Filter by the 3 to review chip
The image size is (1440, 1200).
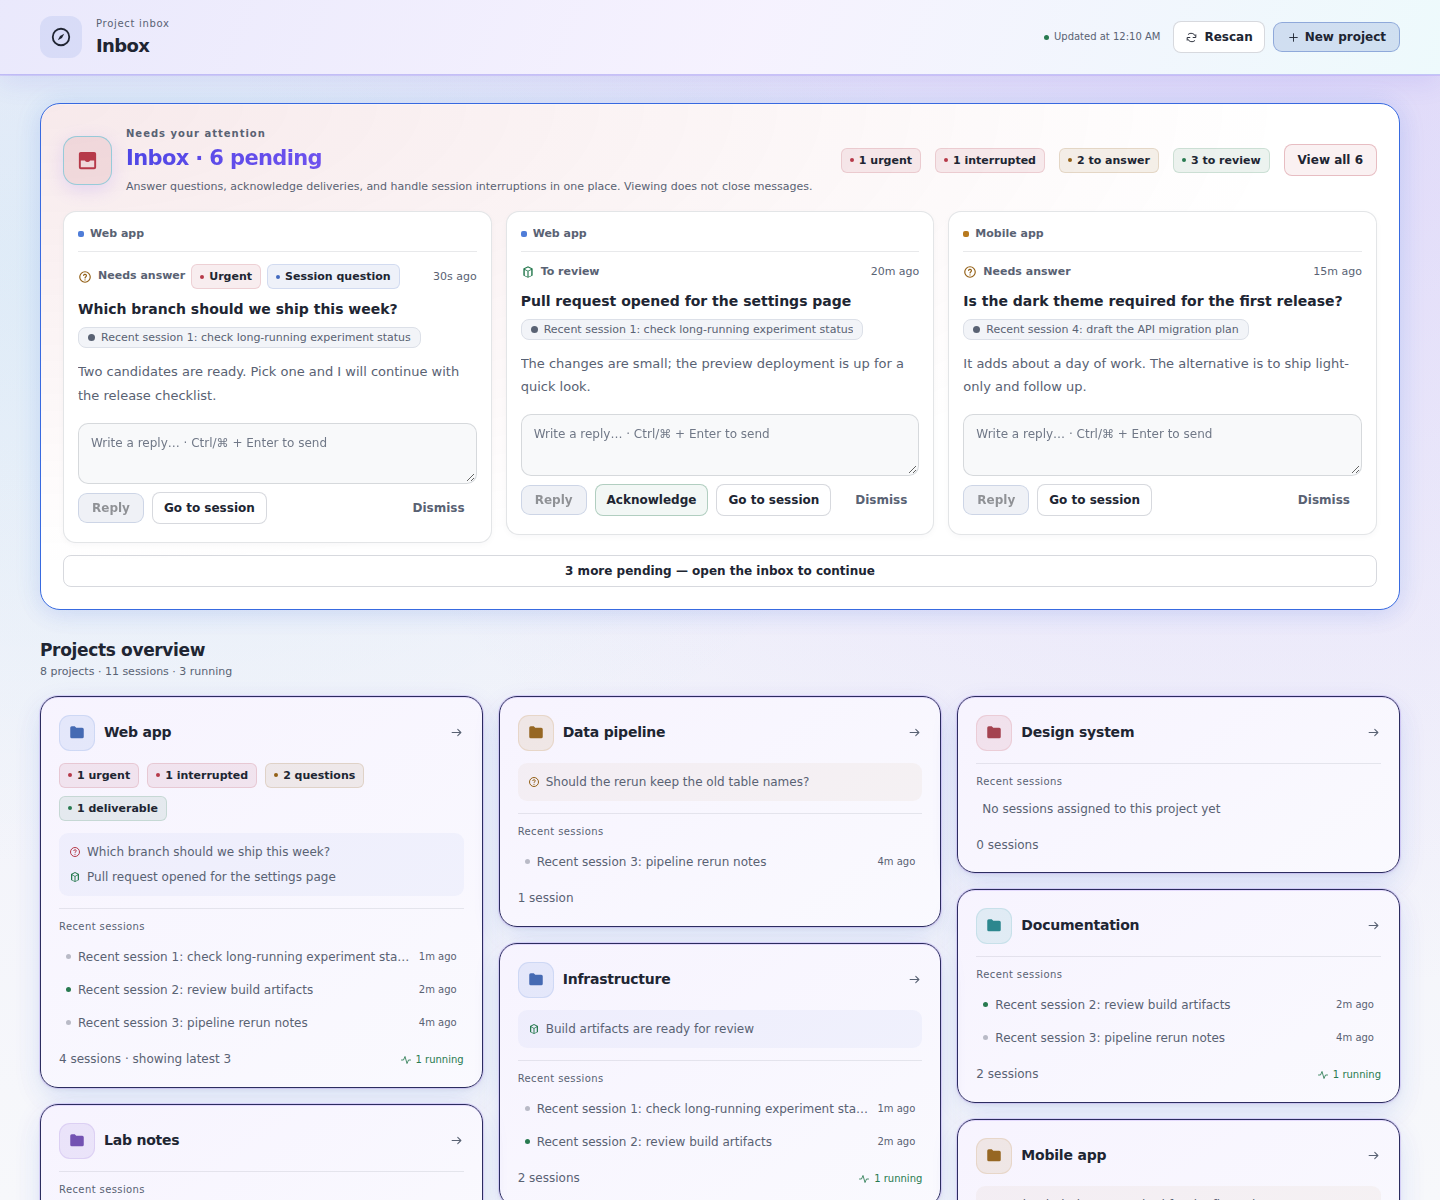click(1221, 160)
